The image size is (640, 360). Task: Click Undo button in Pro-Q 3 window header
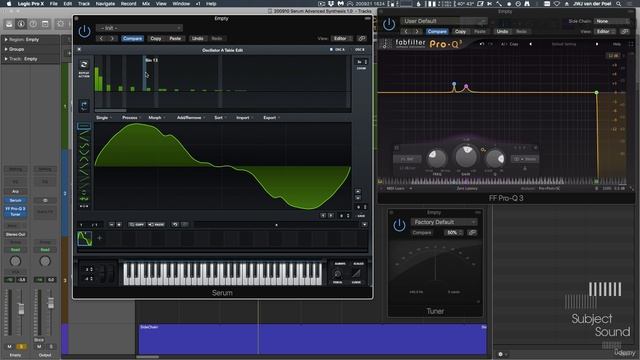(x=502, y=31)
